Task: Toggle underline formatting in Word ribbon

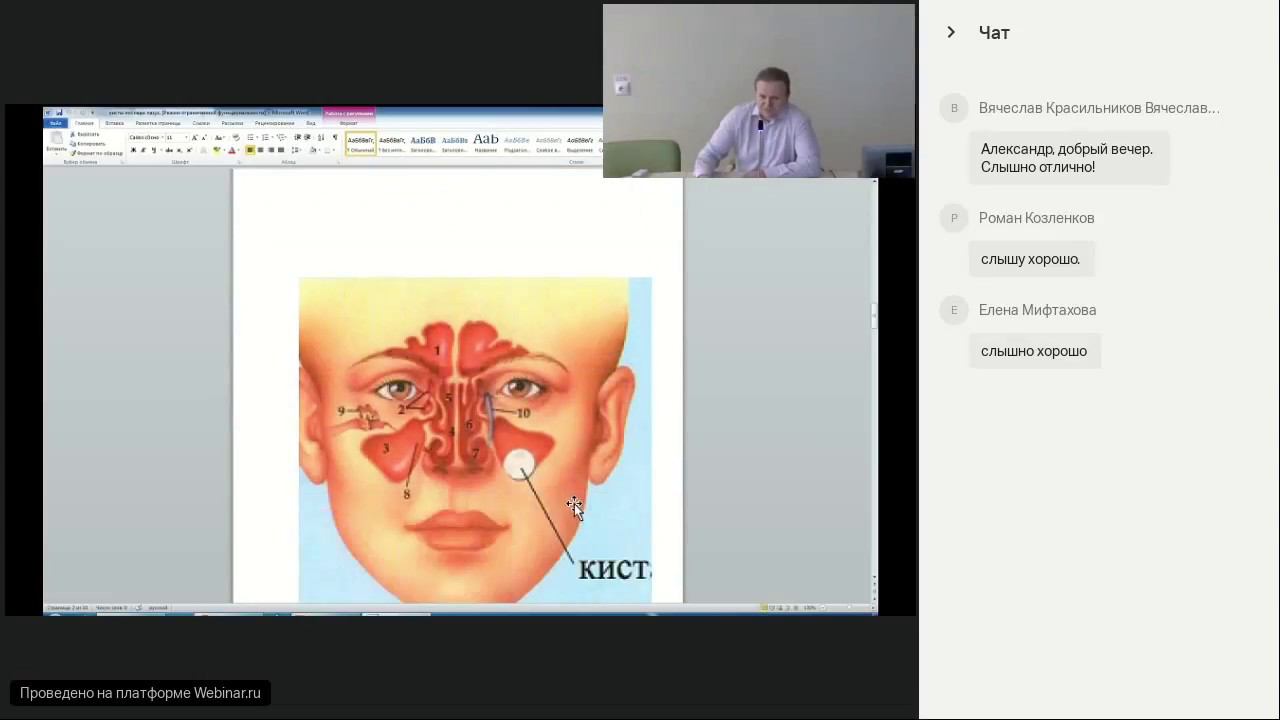Action: pos(153,150)
